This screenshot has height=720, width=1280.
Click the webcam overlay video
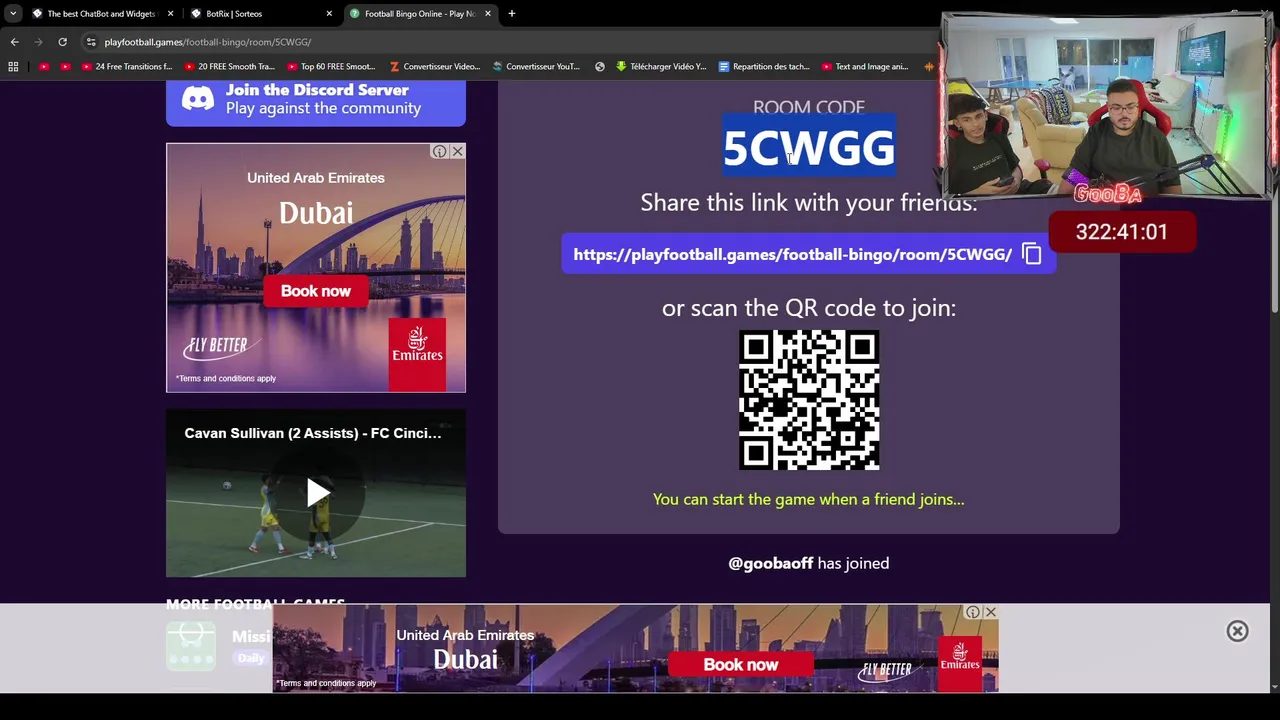tap(1106, 105)
